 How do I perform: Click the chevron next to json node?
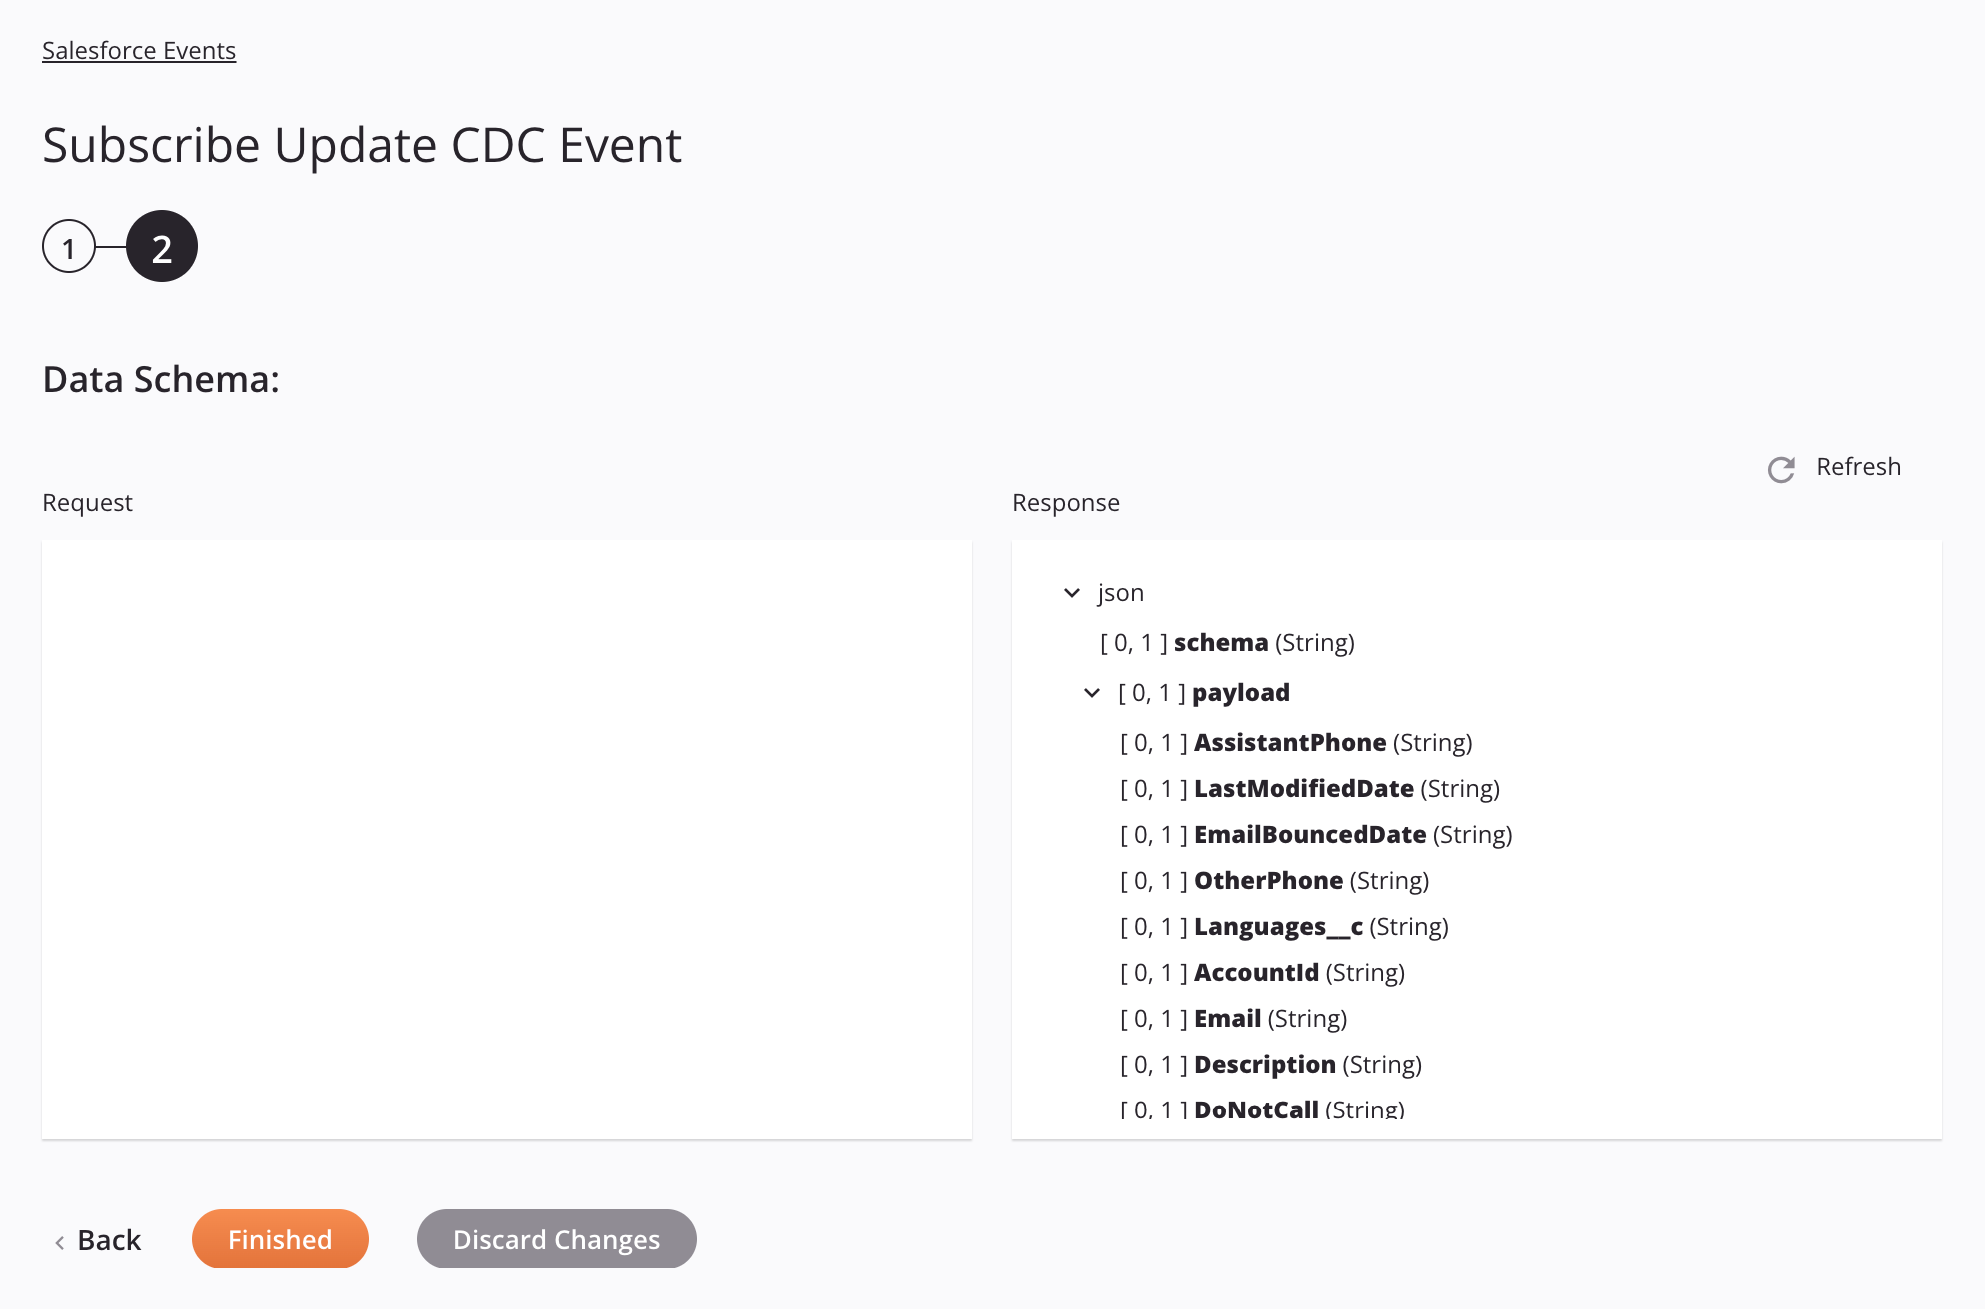coord(1071,592)
